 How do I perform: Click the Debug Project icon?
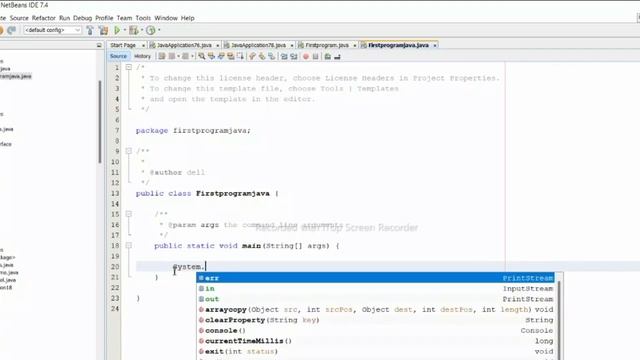coord(133,30)
